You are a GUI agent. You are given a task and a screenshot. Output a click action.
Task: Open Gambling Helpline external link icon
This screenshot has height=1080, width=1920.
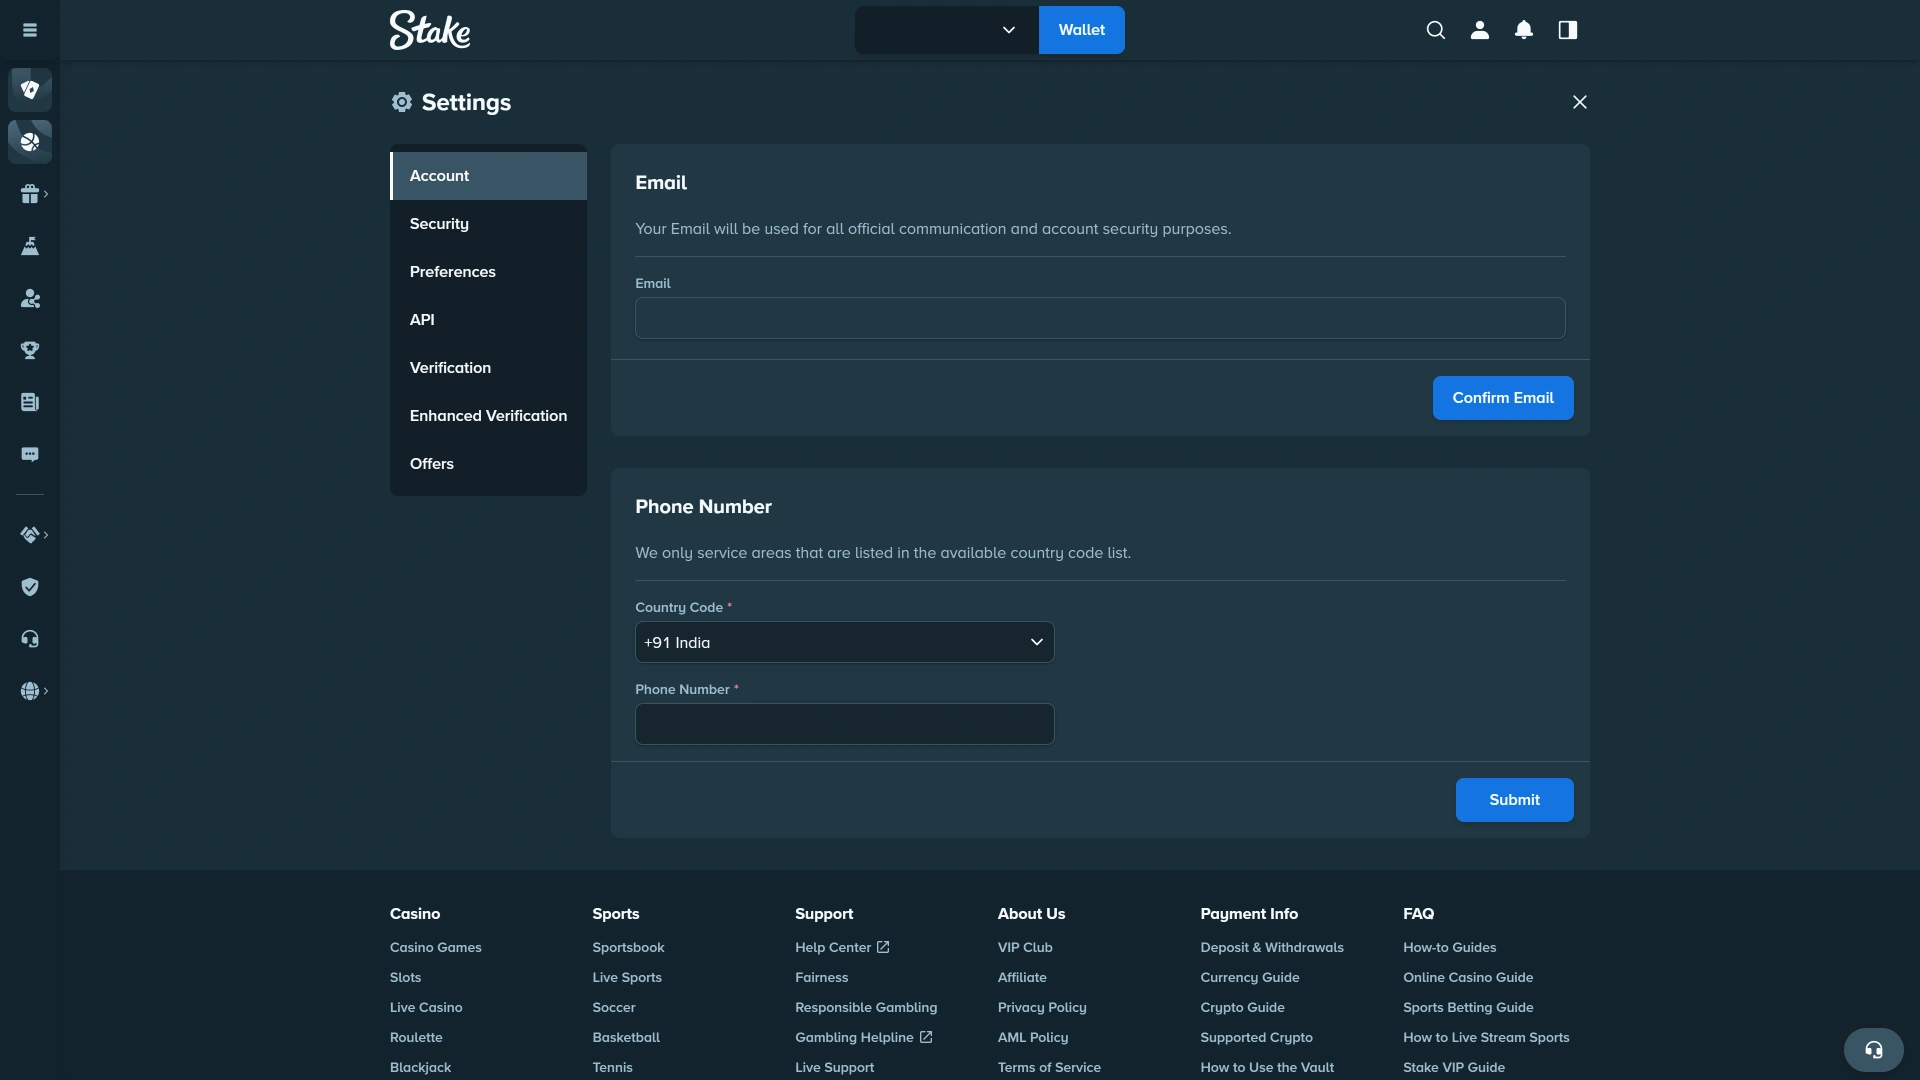click(926, 1037)
